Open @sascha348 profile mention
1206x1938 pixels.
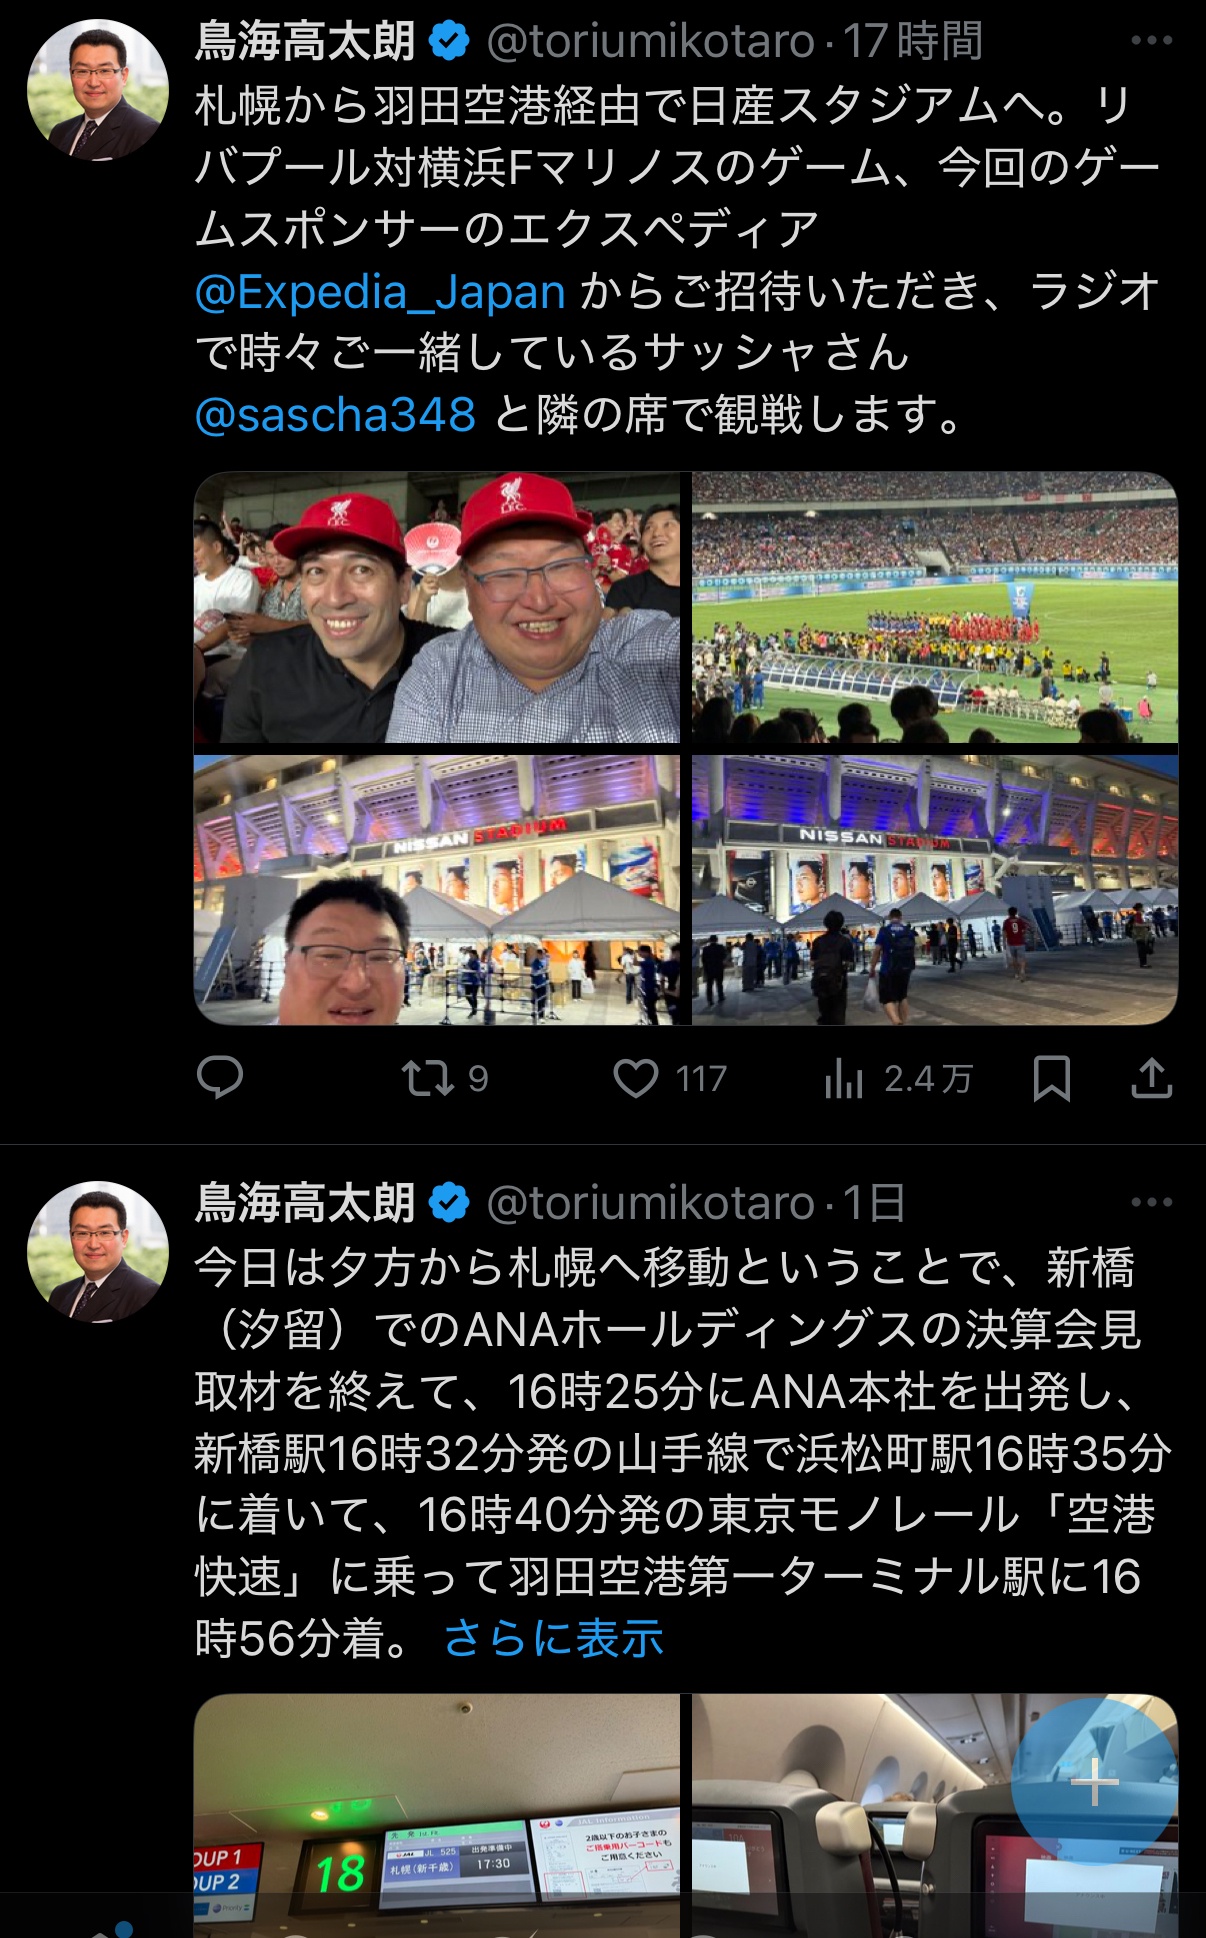coord(336,415)
